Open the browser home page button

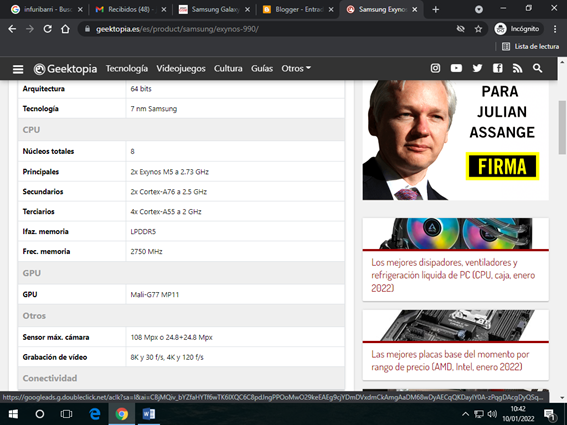pos(65,29)
